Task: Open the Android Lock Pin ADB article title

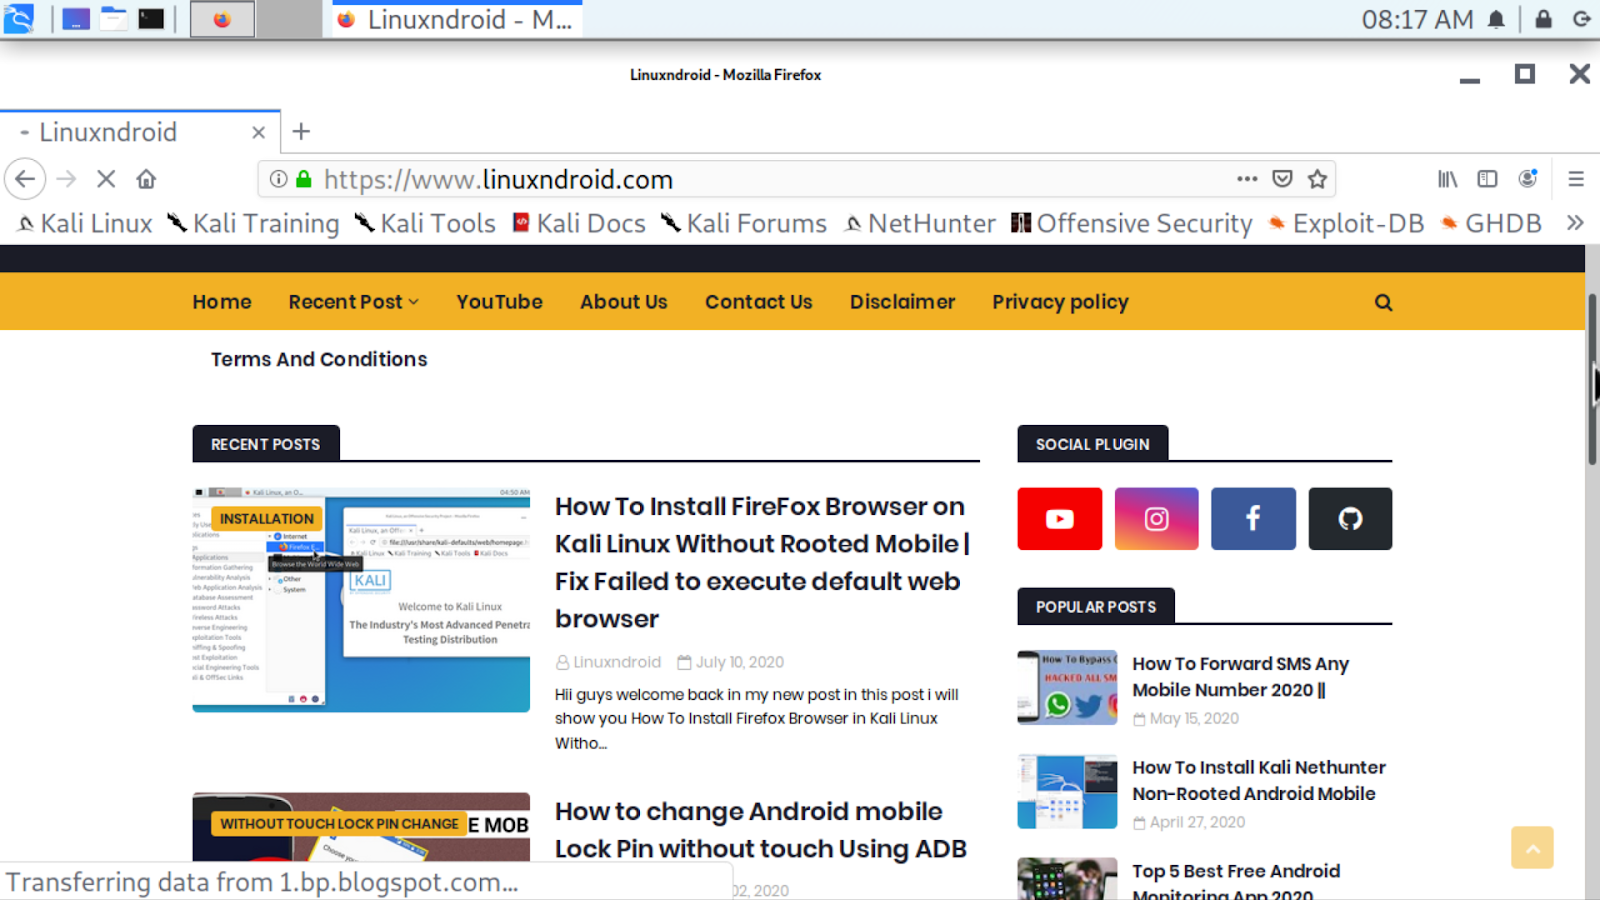Action: click(761, 830)
